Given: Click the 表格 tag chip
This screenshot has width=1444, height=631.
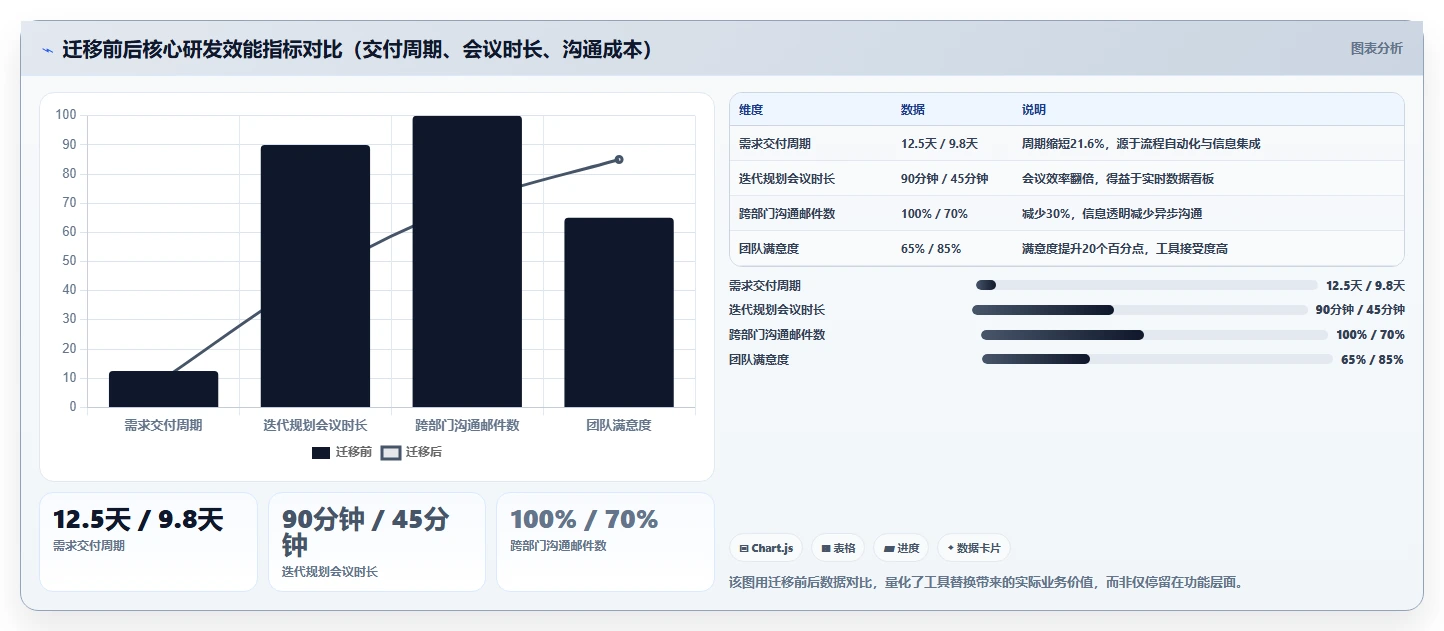Looking at the screenshot, I should point(838,548).
